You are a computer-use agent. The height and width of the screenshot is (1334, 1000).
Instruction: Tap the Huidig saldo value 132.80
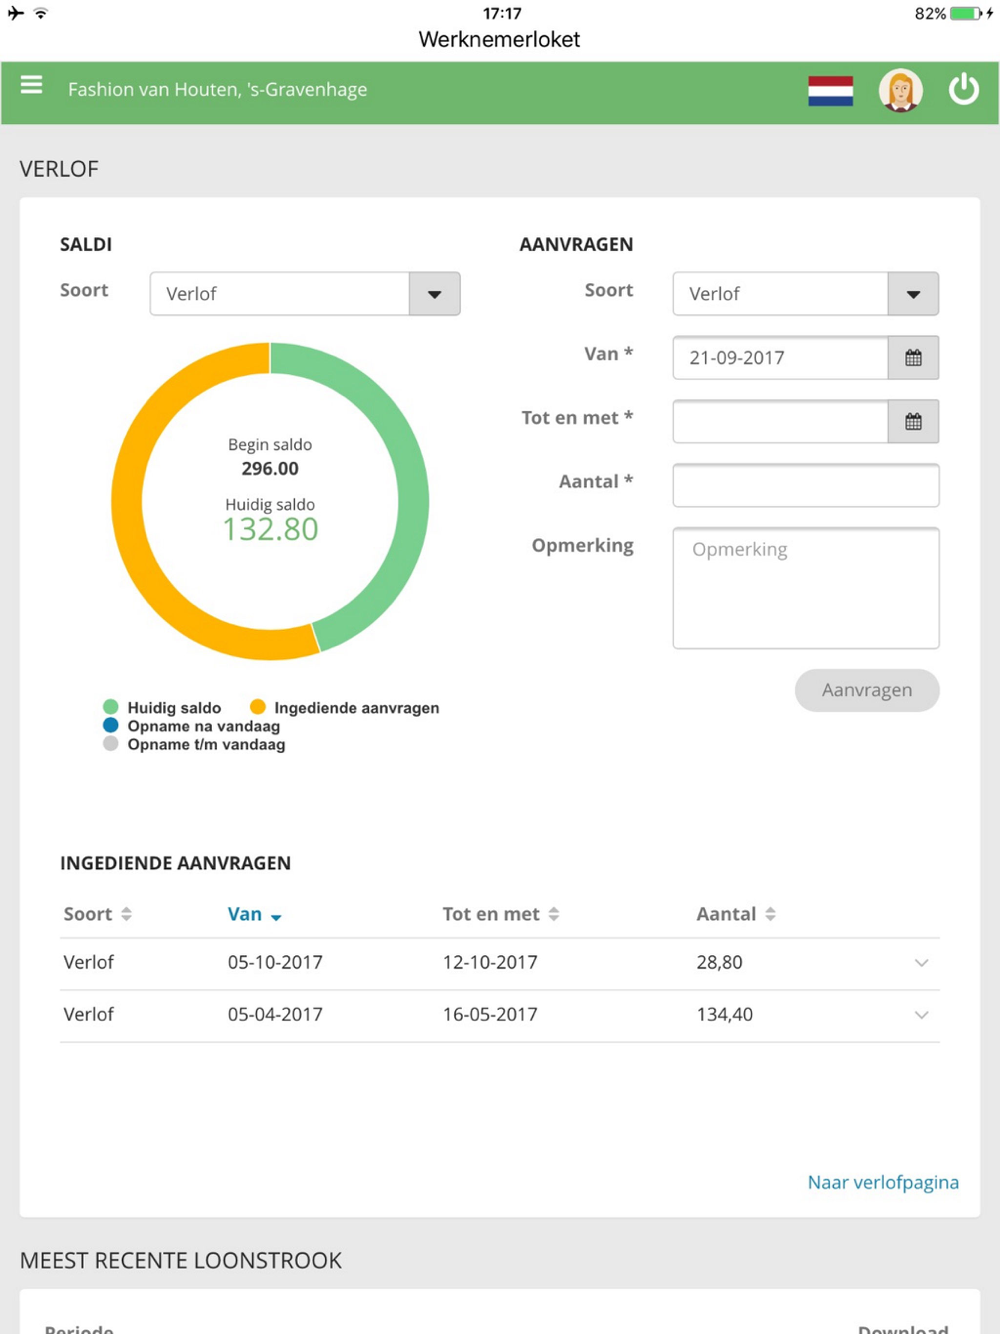270,529
